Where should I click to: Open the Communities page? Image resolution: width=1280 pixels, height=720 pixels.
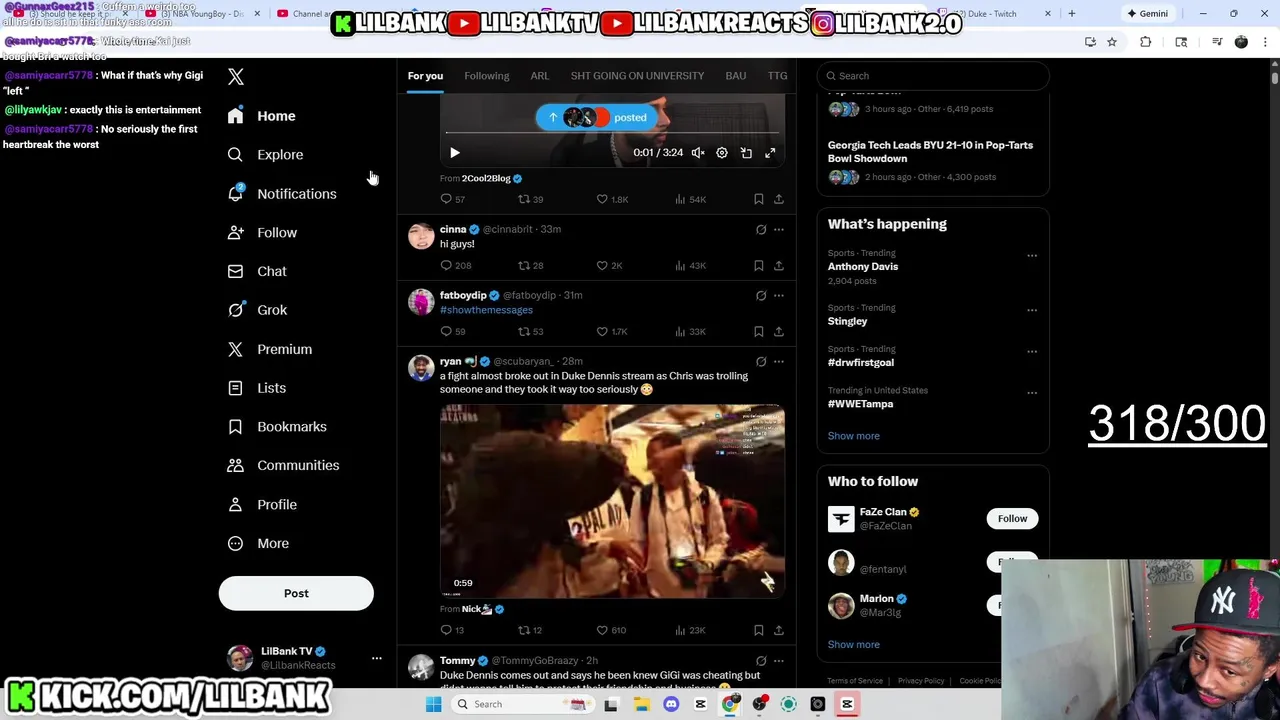click(283, 465)
